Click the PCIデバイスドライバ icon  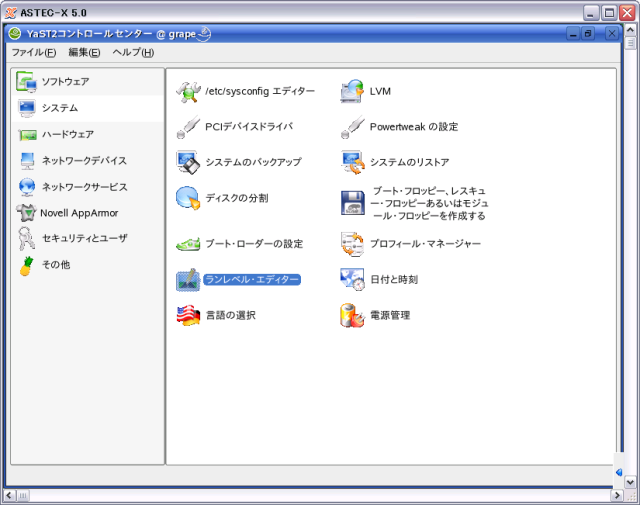pos(188,127)
